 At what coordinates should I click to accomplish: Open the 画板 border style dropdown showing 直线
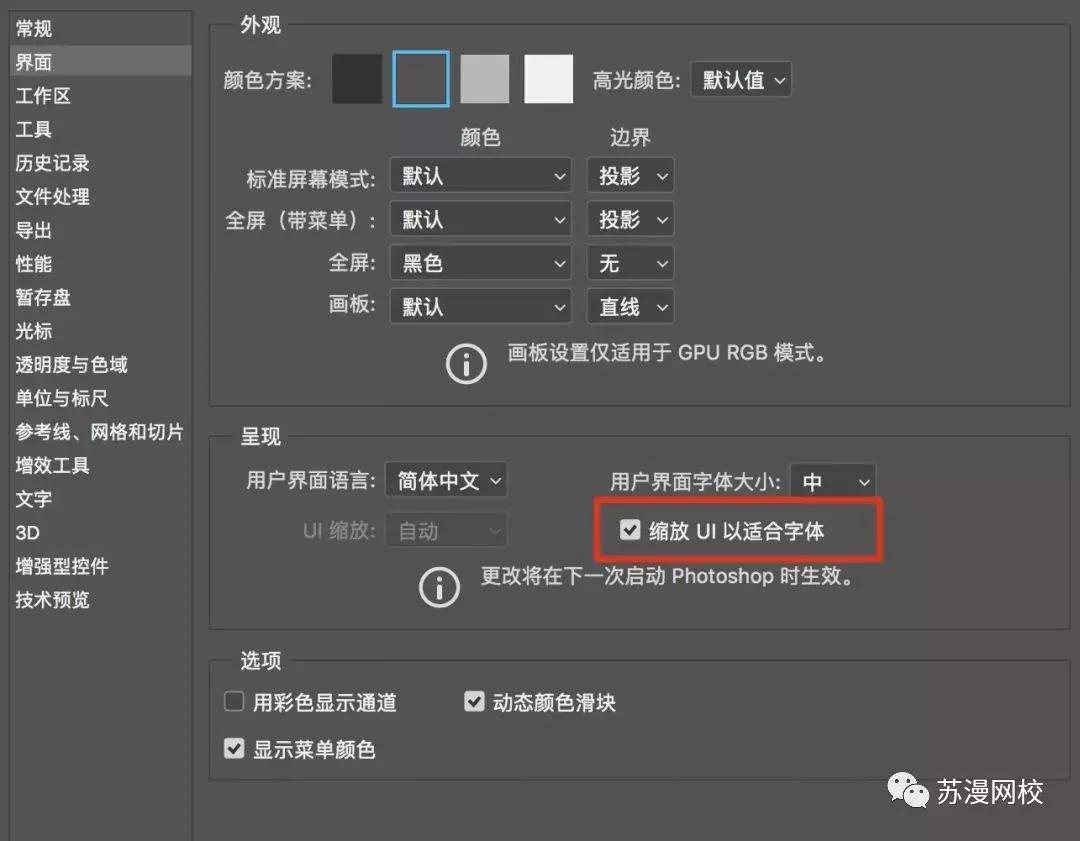point(630,306)
